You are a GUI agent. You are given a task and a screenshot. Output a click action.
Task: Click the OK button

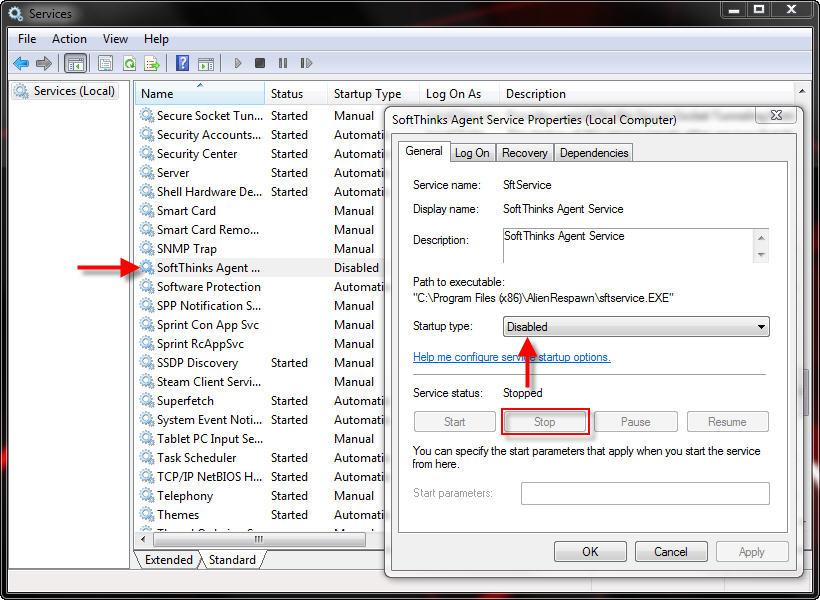(590, 551)
